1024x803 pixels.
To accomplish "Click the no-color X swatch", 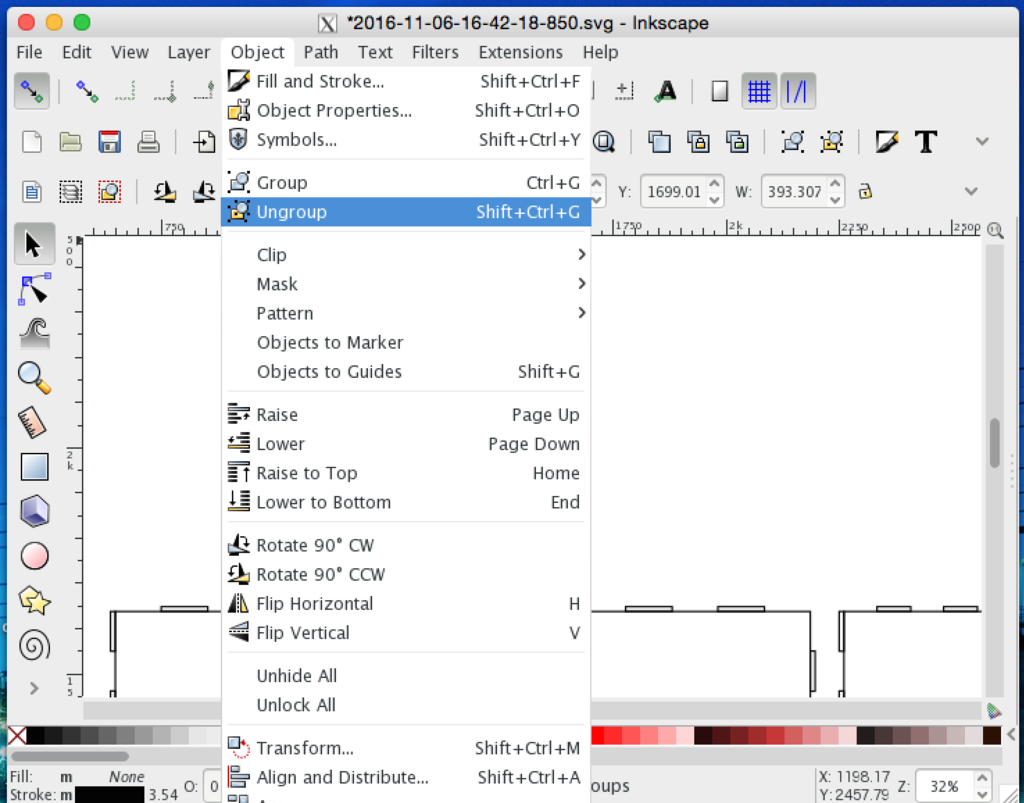I will (17, 736).
